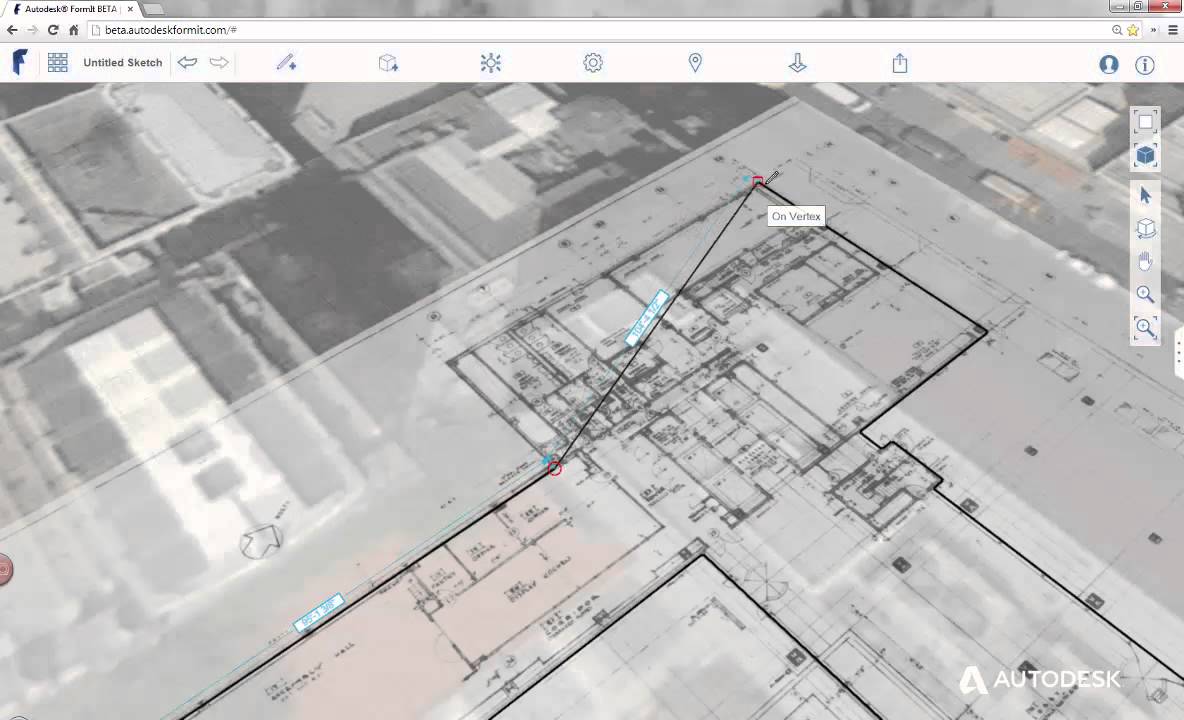1184x720 pixels.
Task: Click the import arrow icon
Action: pos(797,63)
